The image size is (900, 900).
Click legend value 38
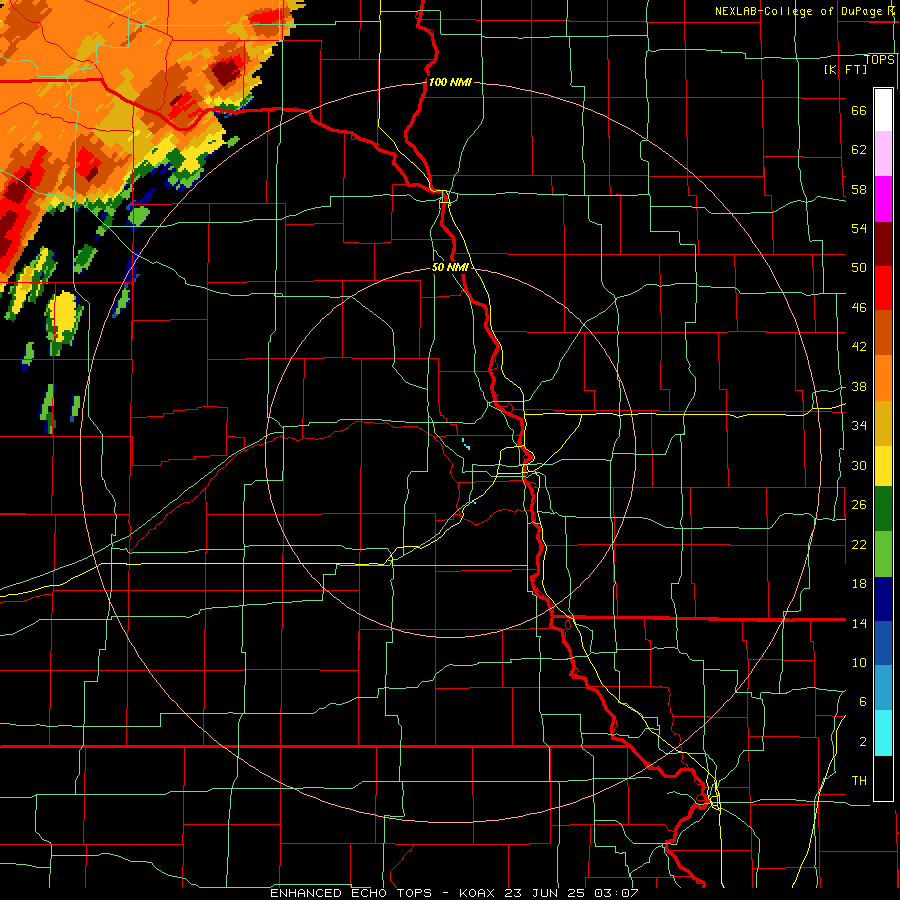pos(859,386)
